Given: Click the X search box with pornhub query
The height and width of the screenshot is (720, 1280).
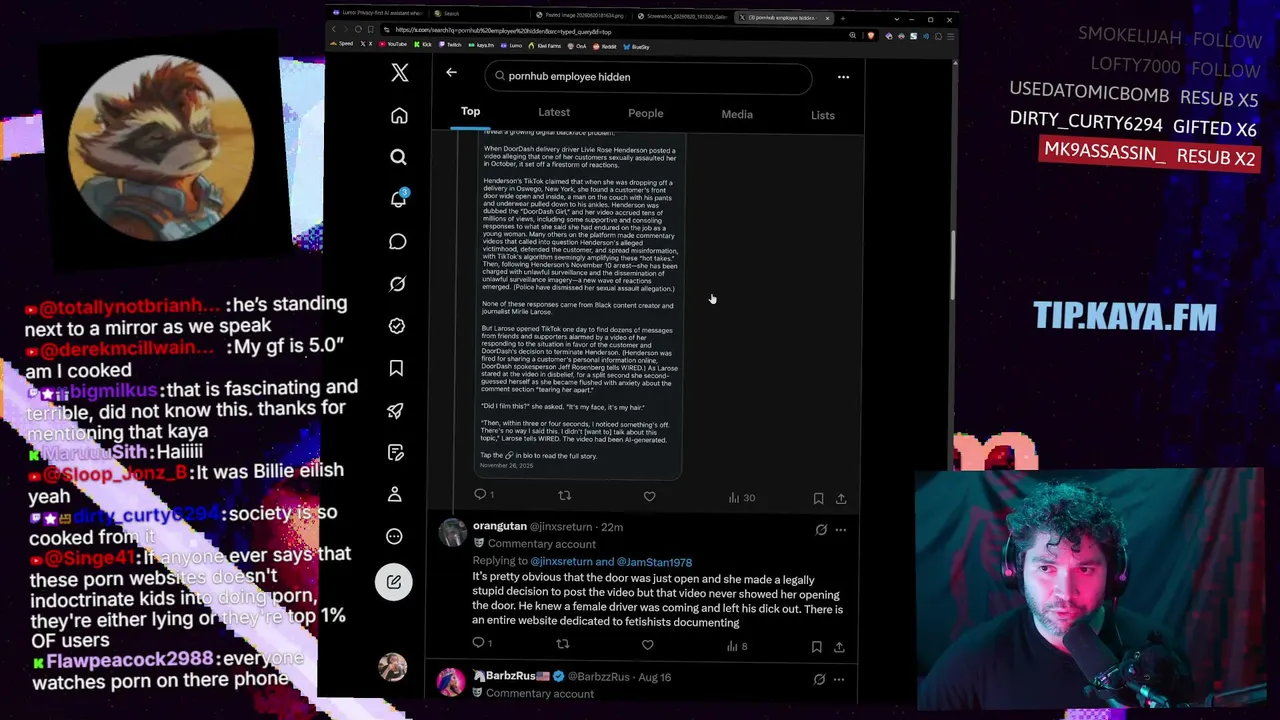Looking at the screenshot, I should coord(648,77).
